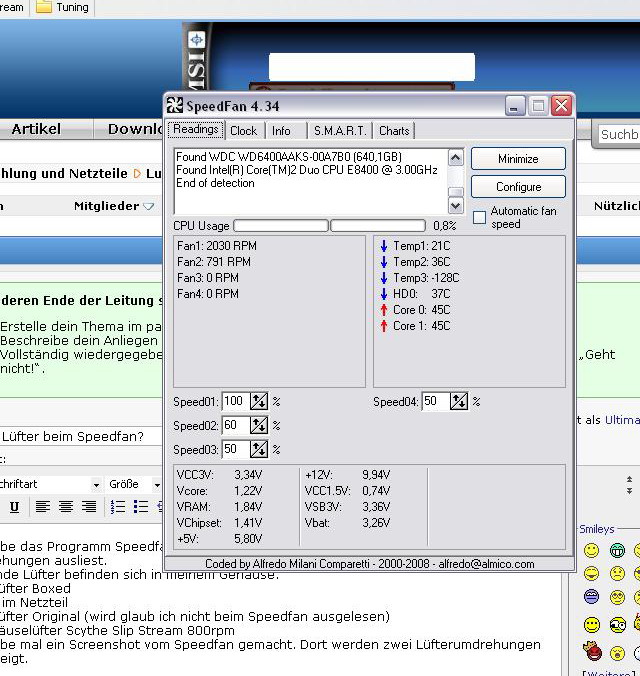Open Mitglieder dropdown in forum navigation
The image size is (640, 676).
[x=114, y=206]
